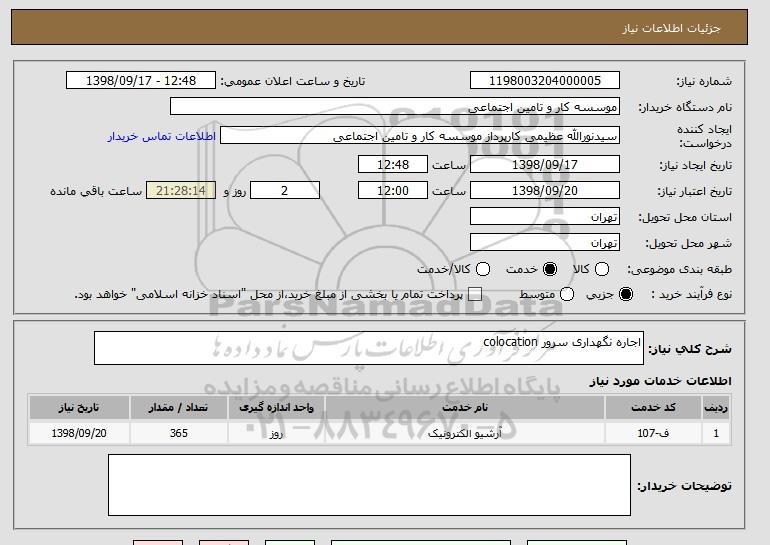Click the buyer organization name field
The width and height of the screenshot is (770, 545).
pos(395,107)
